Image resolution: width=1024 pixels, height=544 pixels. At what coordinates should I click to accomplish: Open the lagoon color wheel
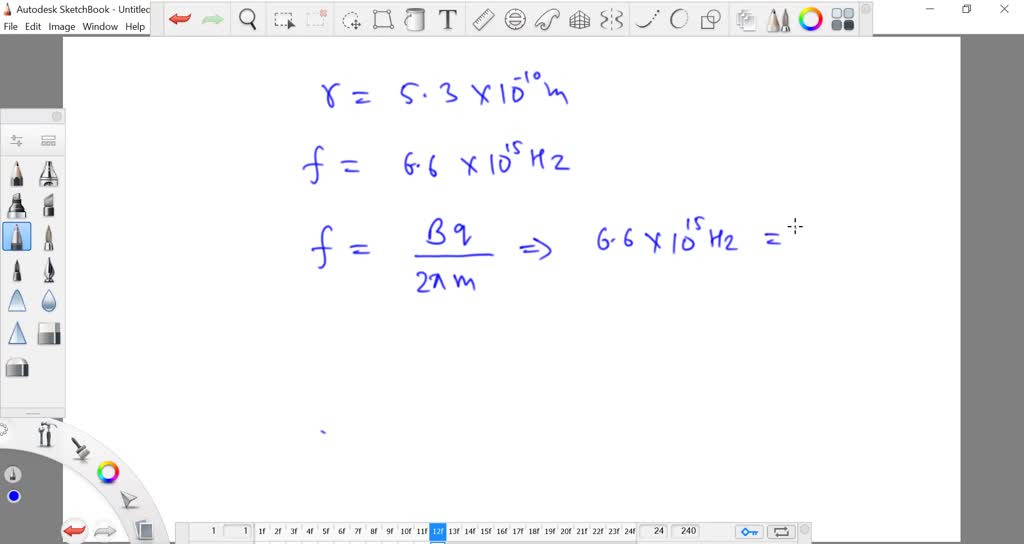108,472
